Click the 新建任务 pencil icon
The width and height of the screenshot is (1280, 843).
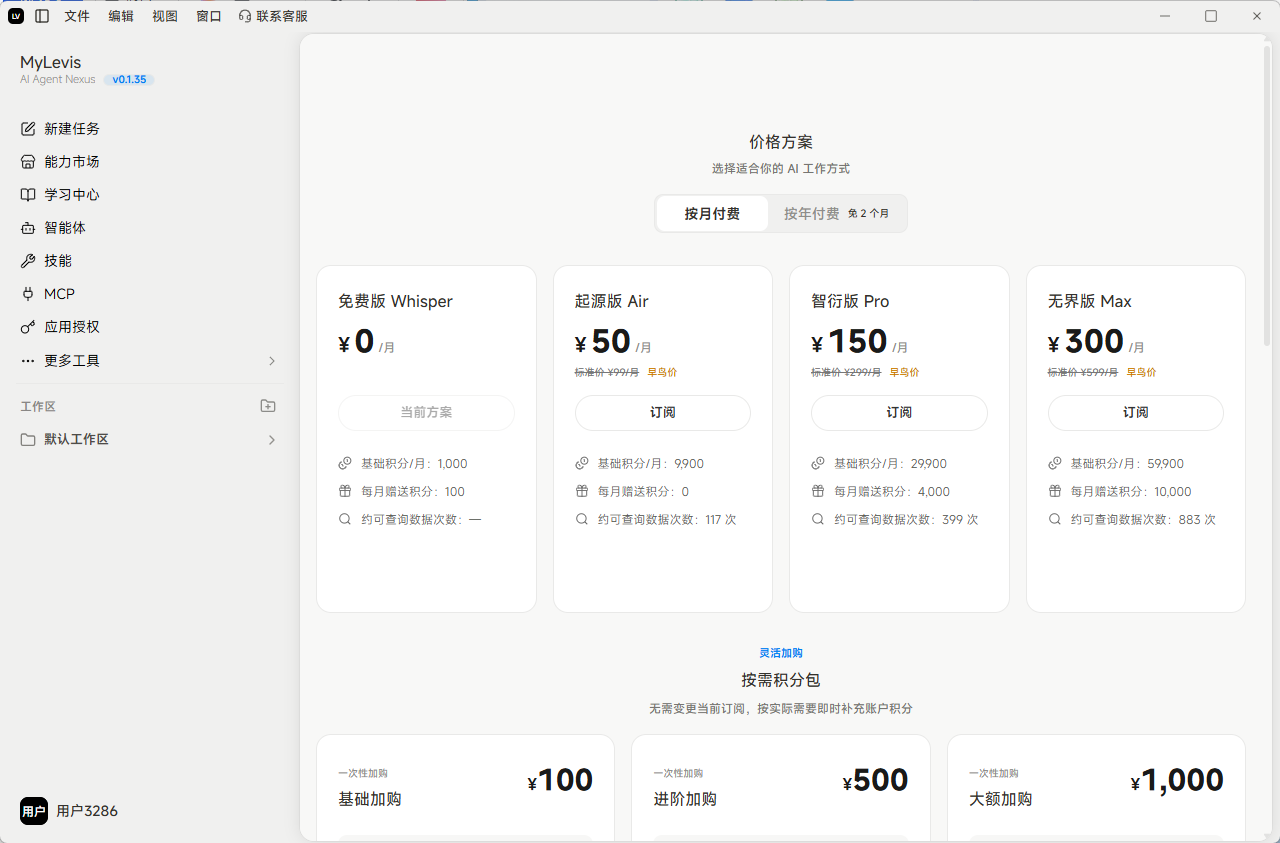pyautogui.click(x=28, y=129)
